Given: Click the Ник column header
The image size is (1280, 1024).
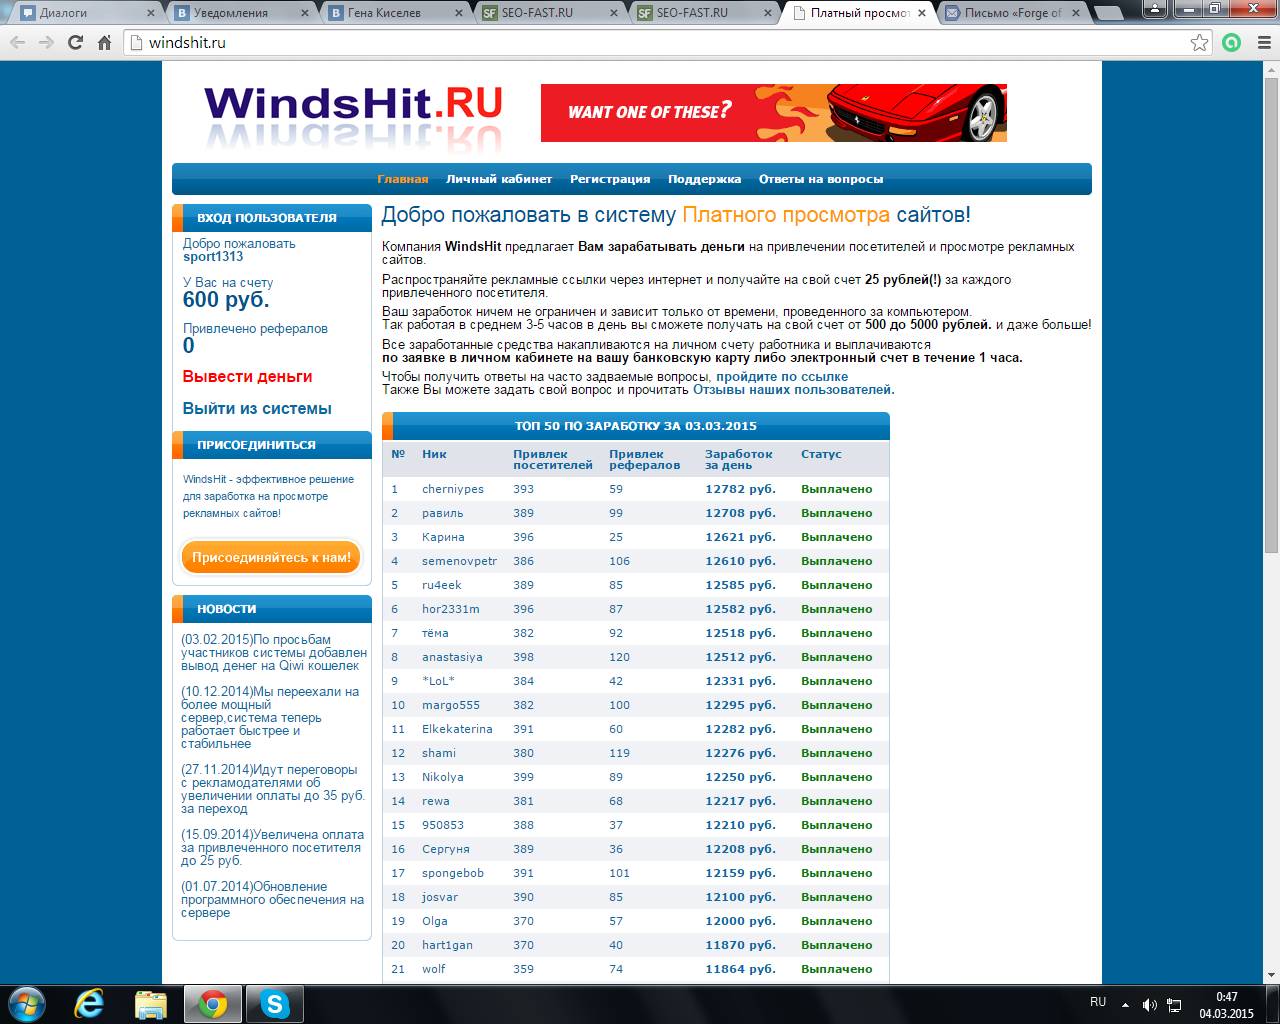Looking at the screenshot, I should point(434,454).
